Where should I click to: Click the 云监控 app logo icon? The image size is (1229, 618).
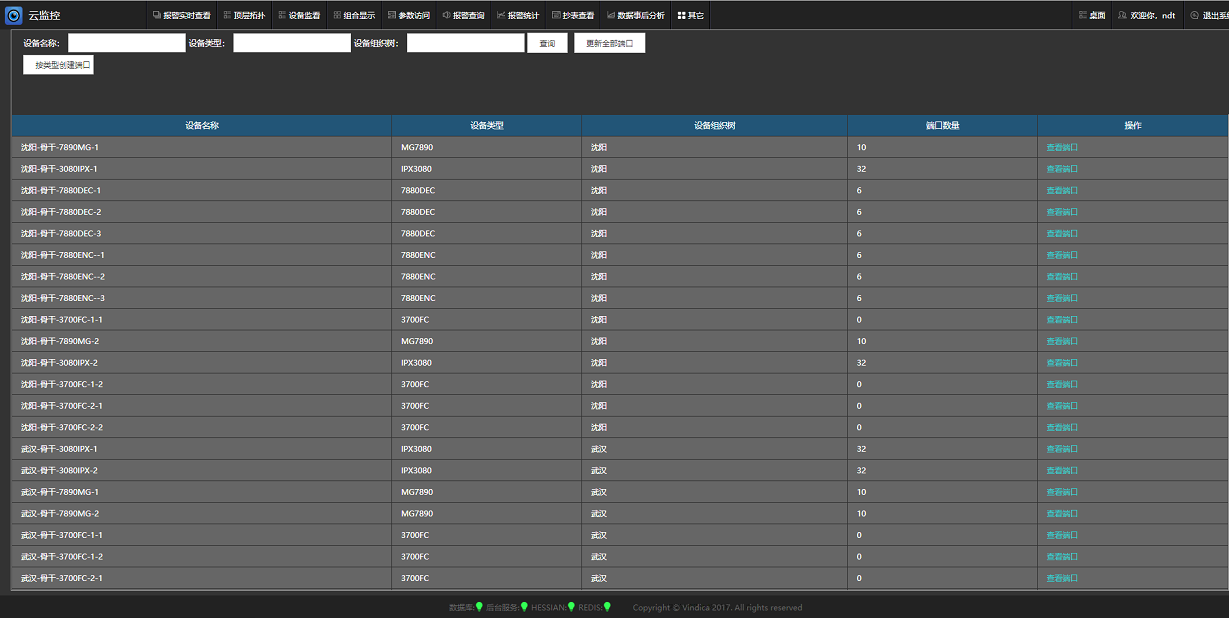[x=14, y=15]
